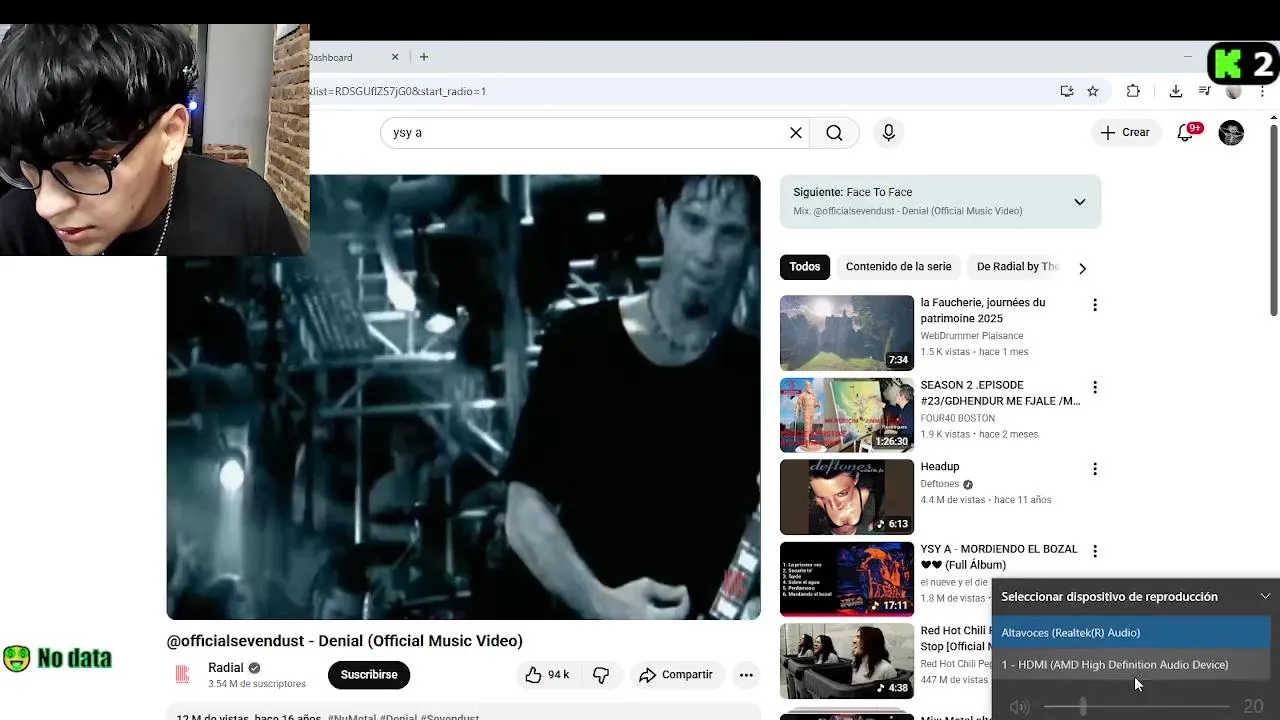Select the De Radial by The chip
Image resolution: width=1280 pixels, height=720 pixels.
point(1016,267)
